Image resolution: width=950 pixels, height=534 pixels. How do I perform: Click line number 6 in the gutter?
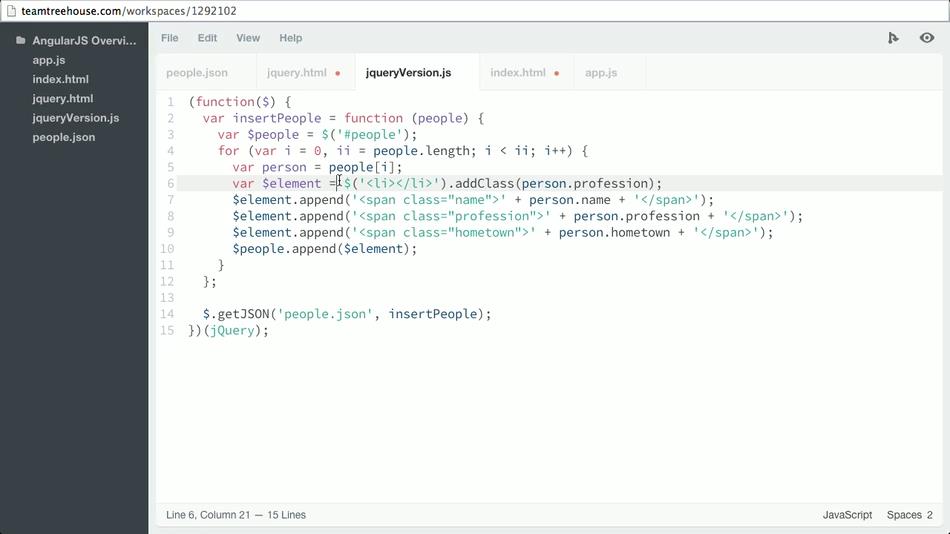pos(171,184)
